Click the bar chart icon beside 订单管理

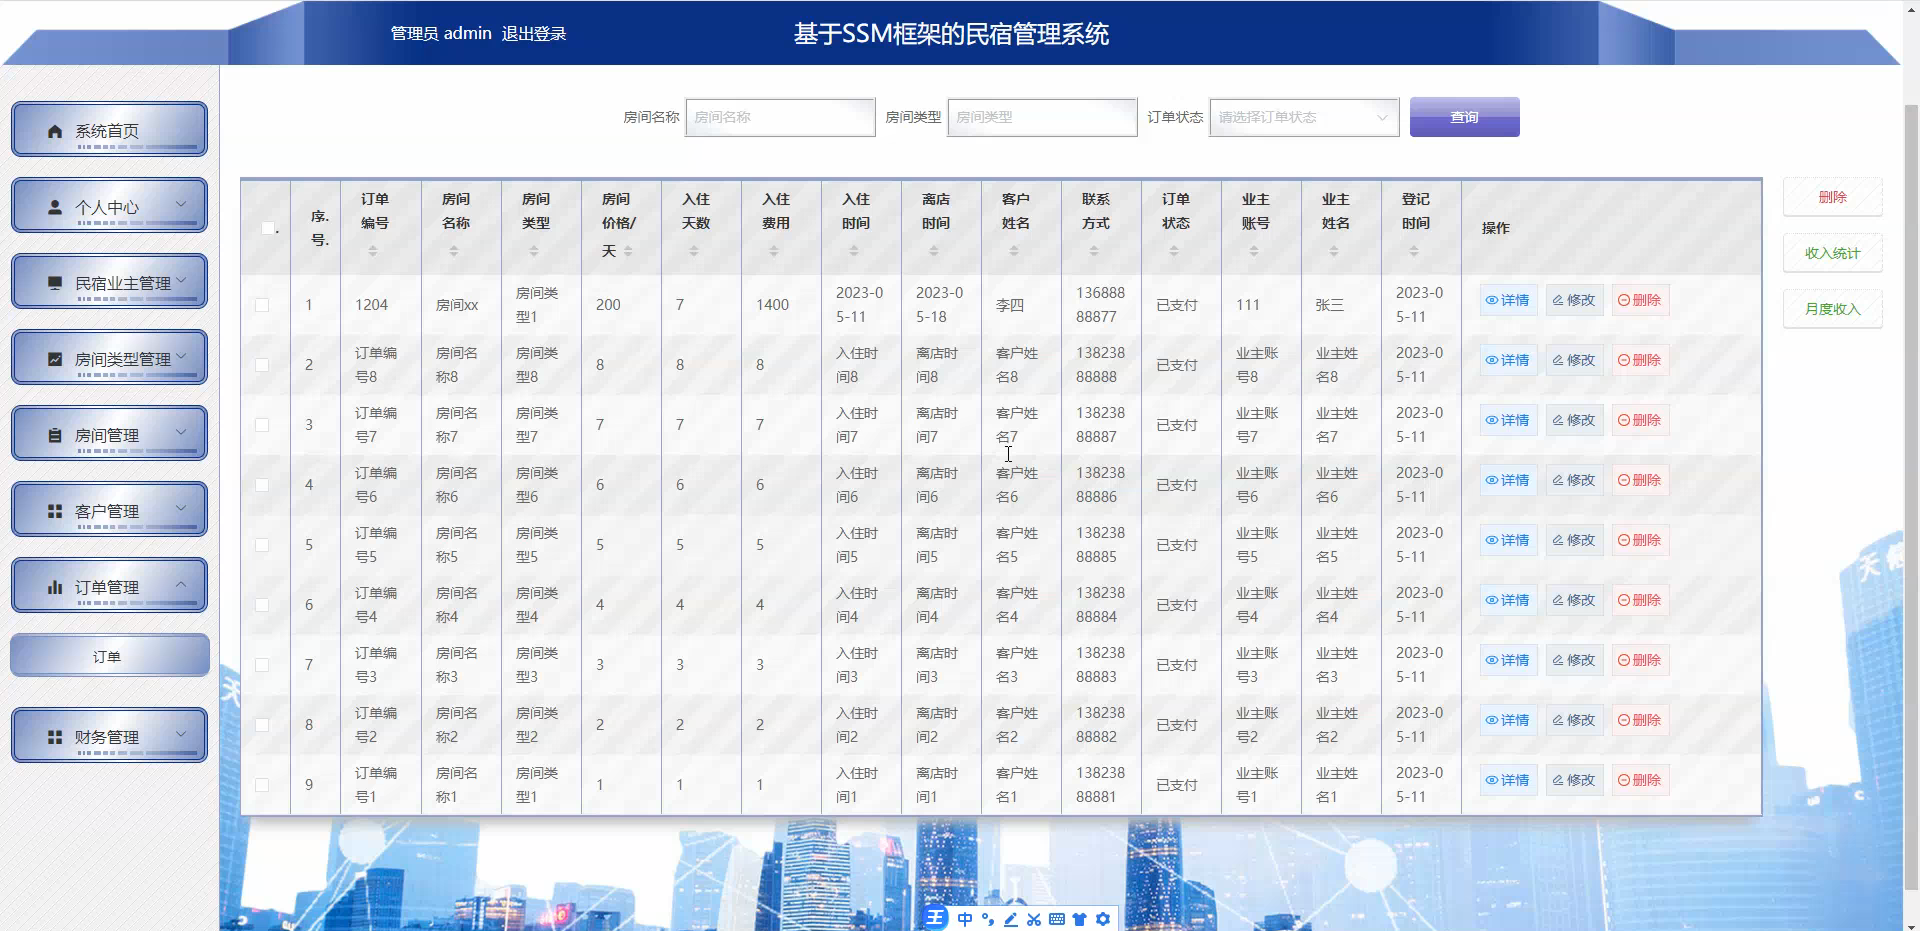coord(55,587)
